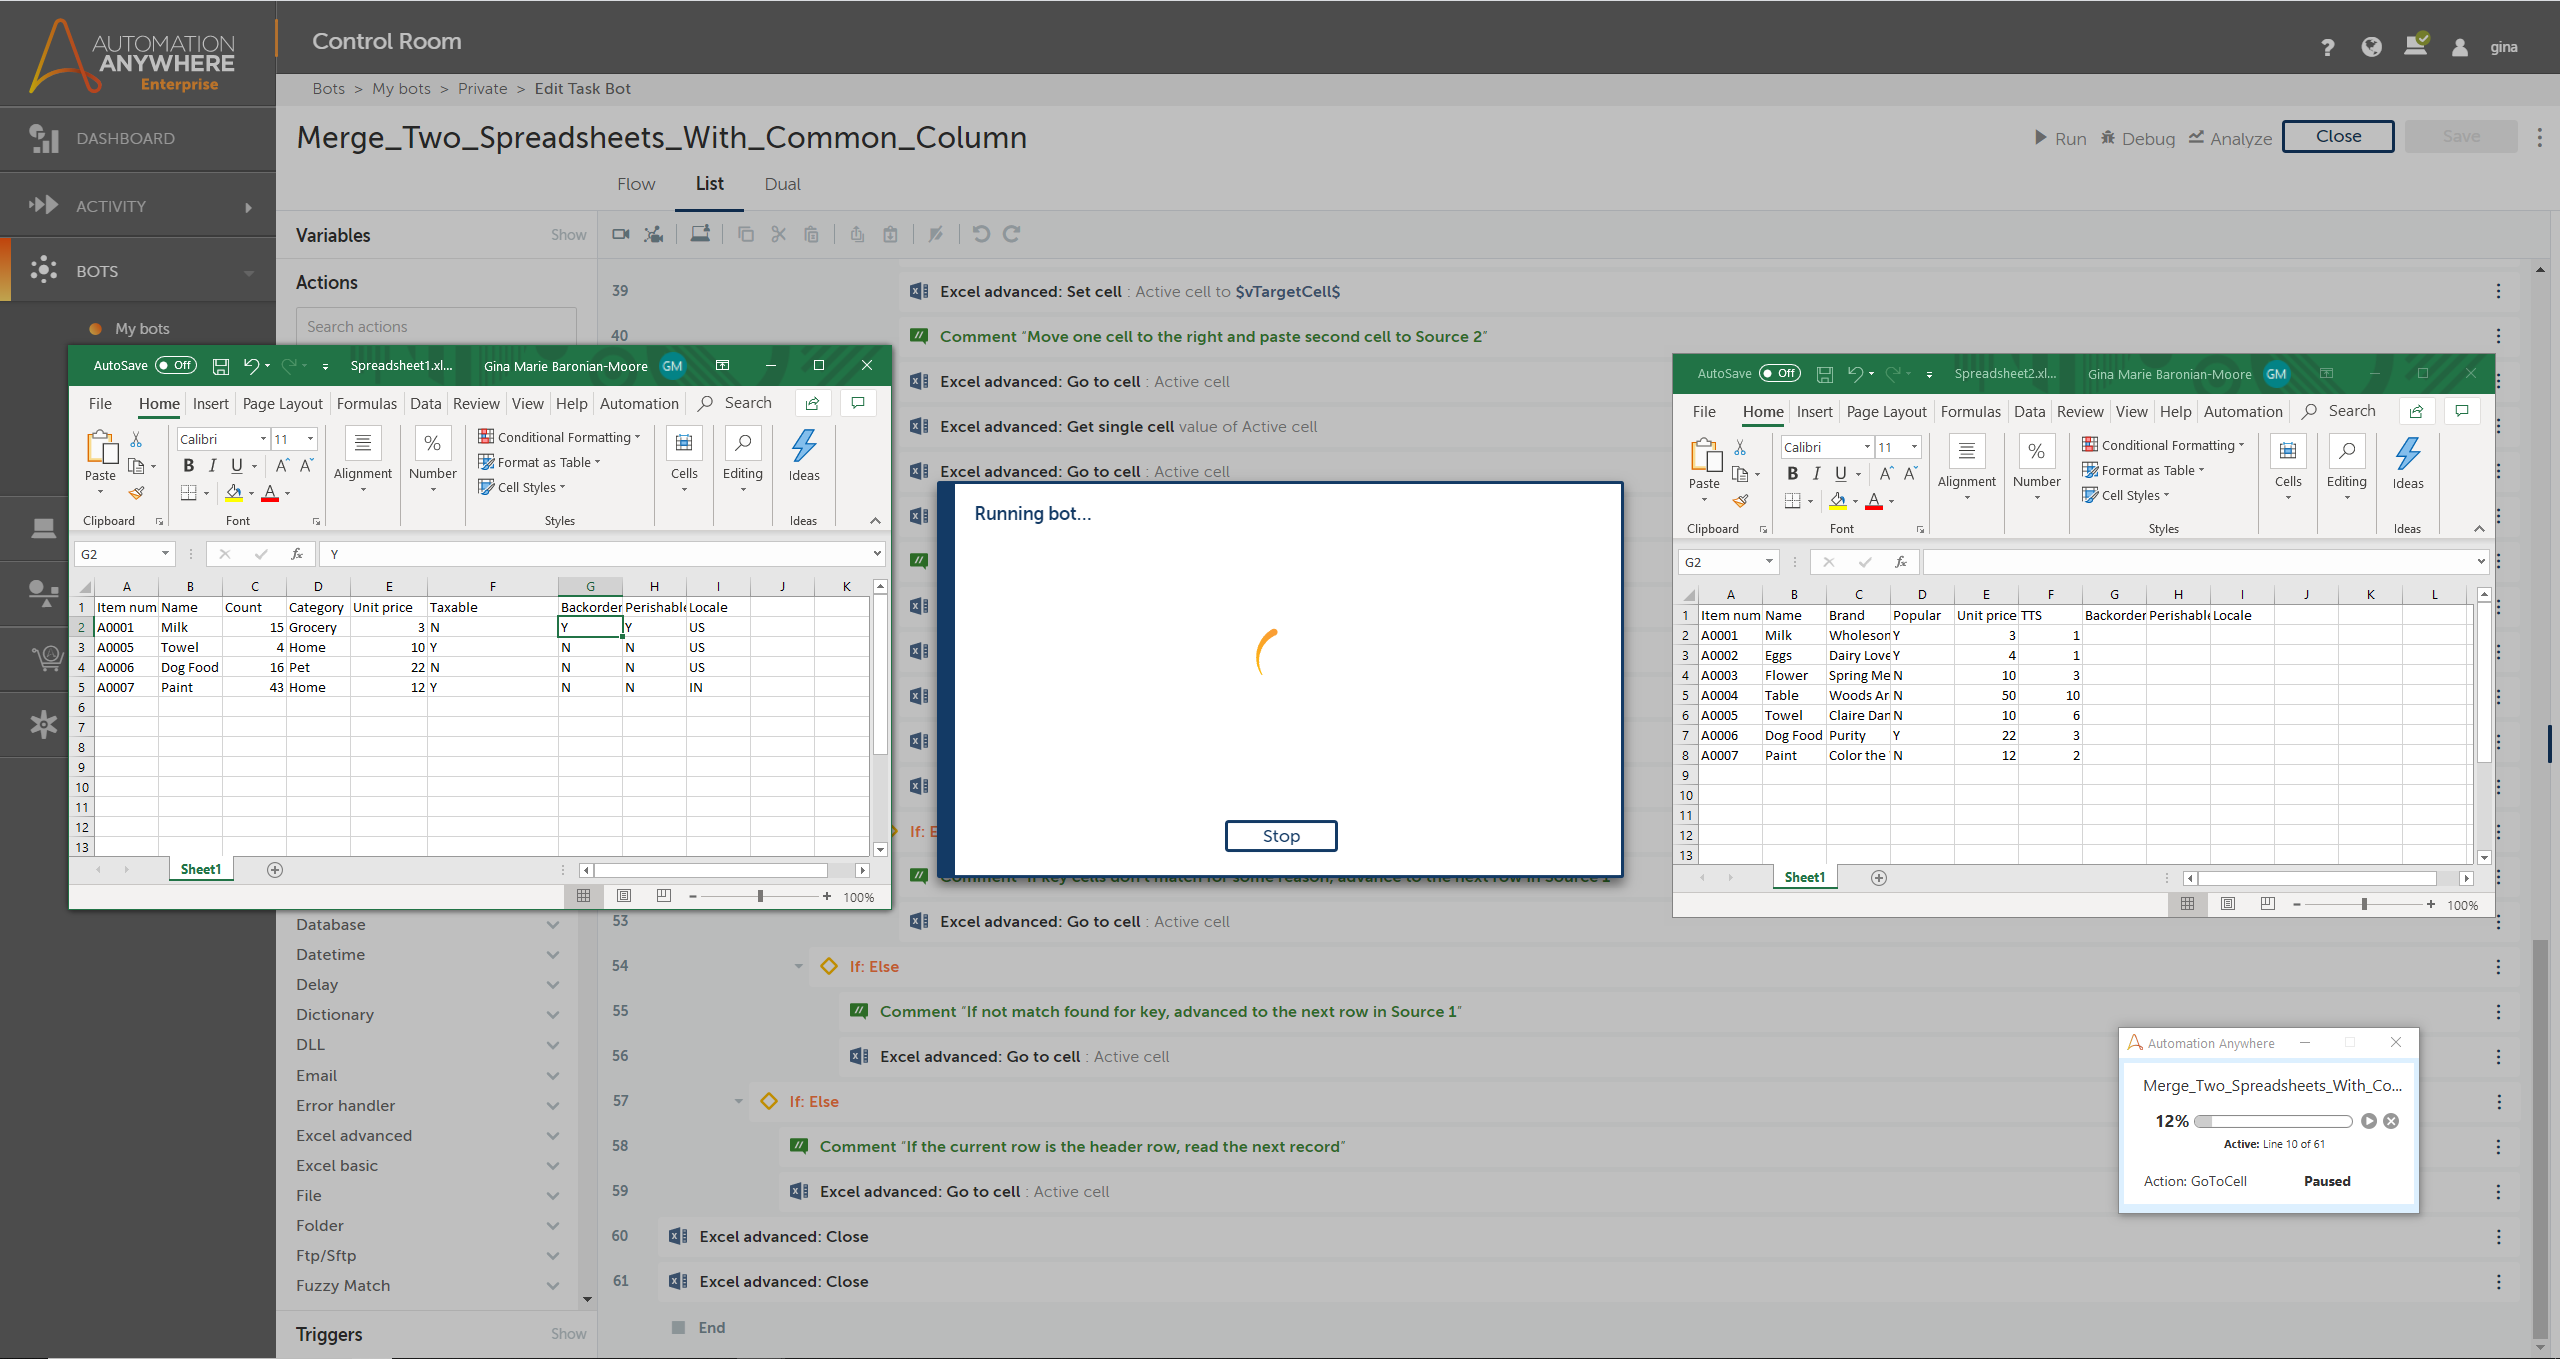Collapse the If: Else block on line 54
2560x1359 pixels.
(798, 966)
